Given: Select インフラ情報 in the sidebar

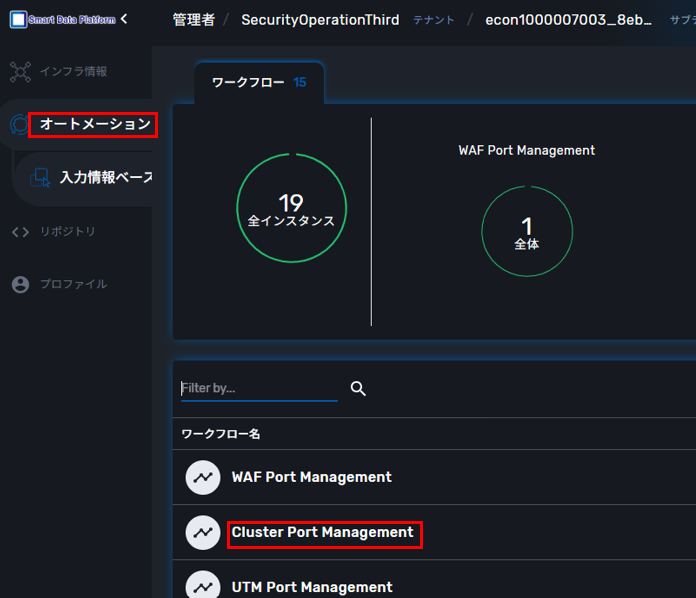Looking at the screenshot, I should (x=74, y=71).
